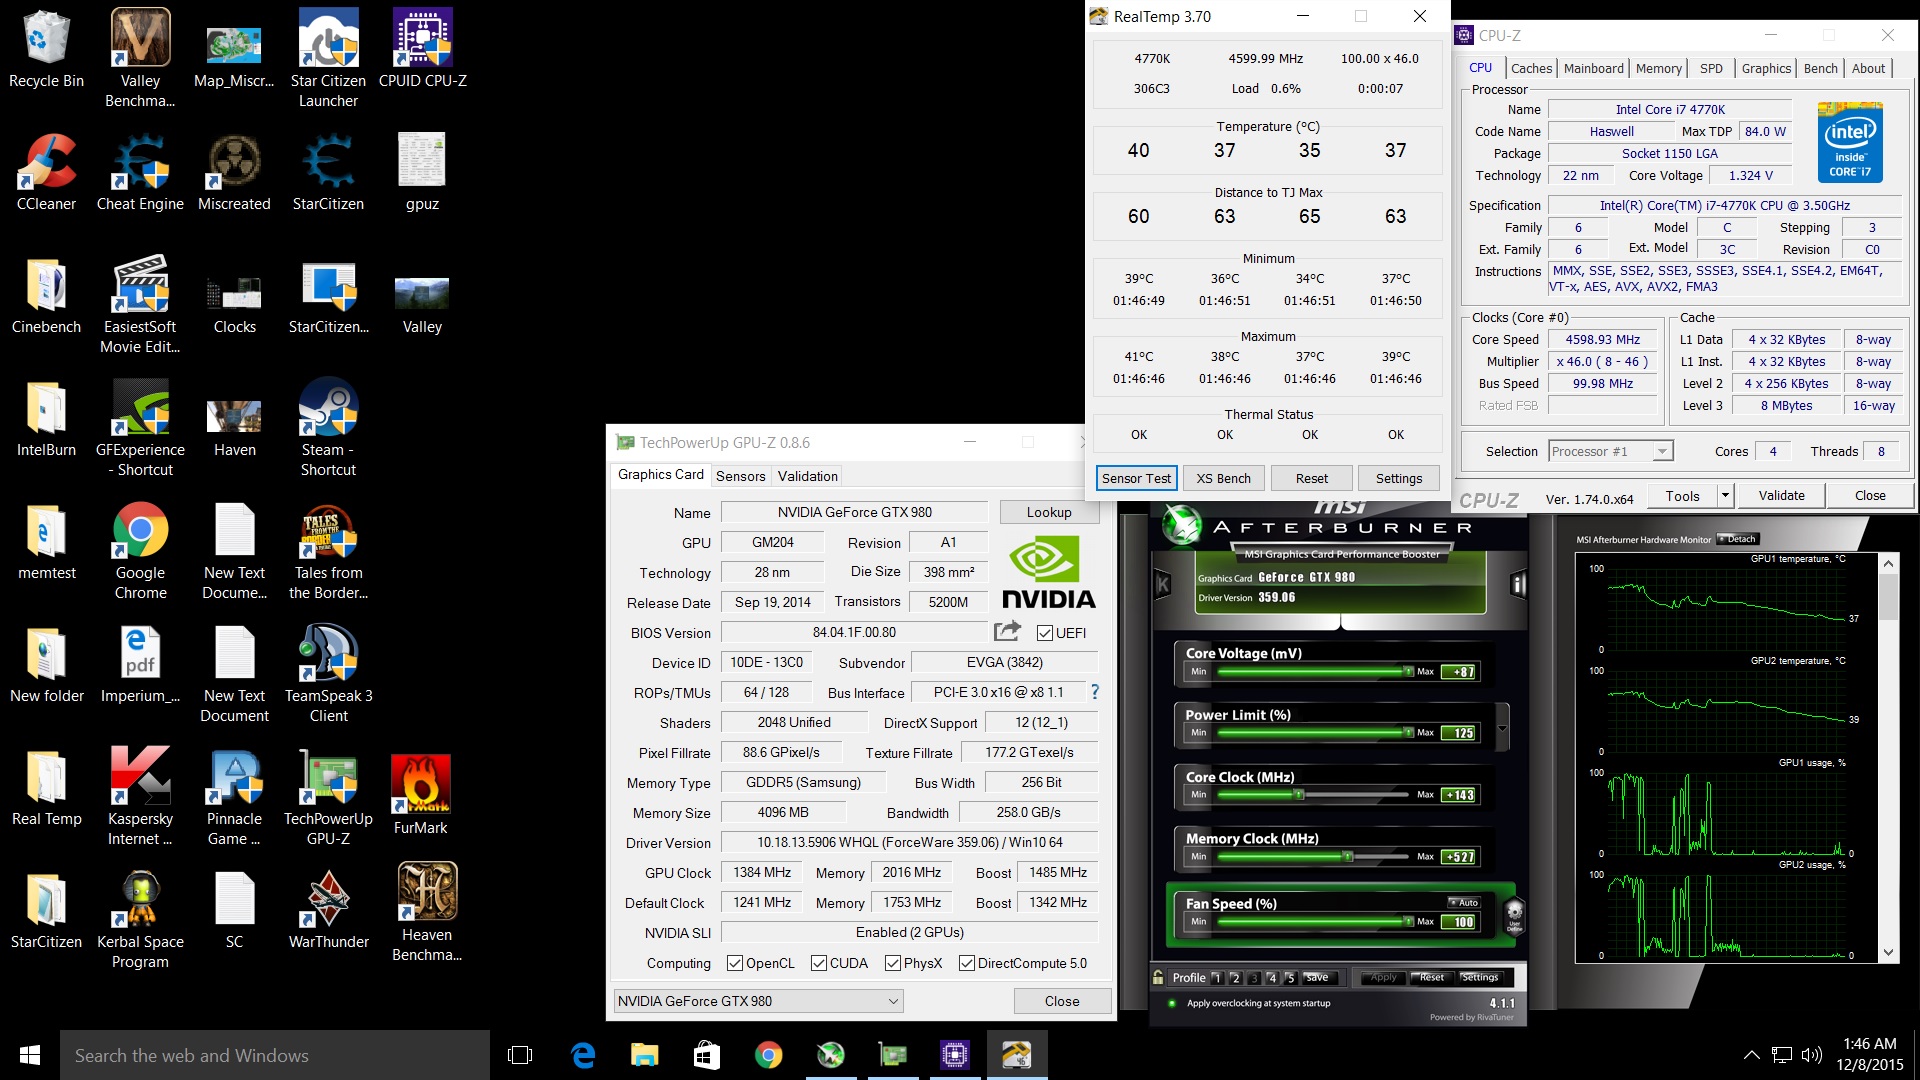Image resolution: width=1920 pixels, height=1080 pixels.
Task: Click XS Bench in RealTemp
Action: (x=1223, y=478)
